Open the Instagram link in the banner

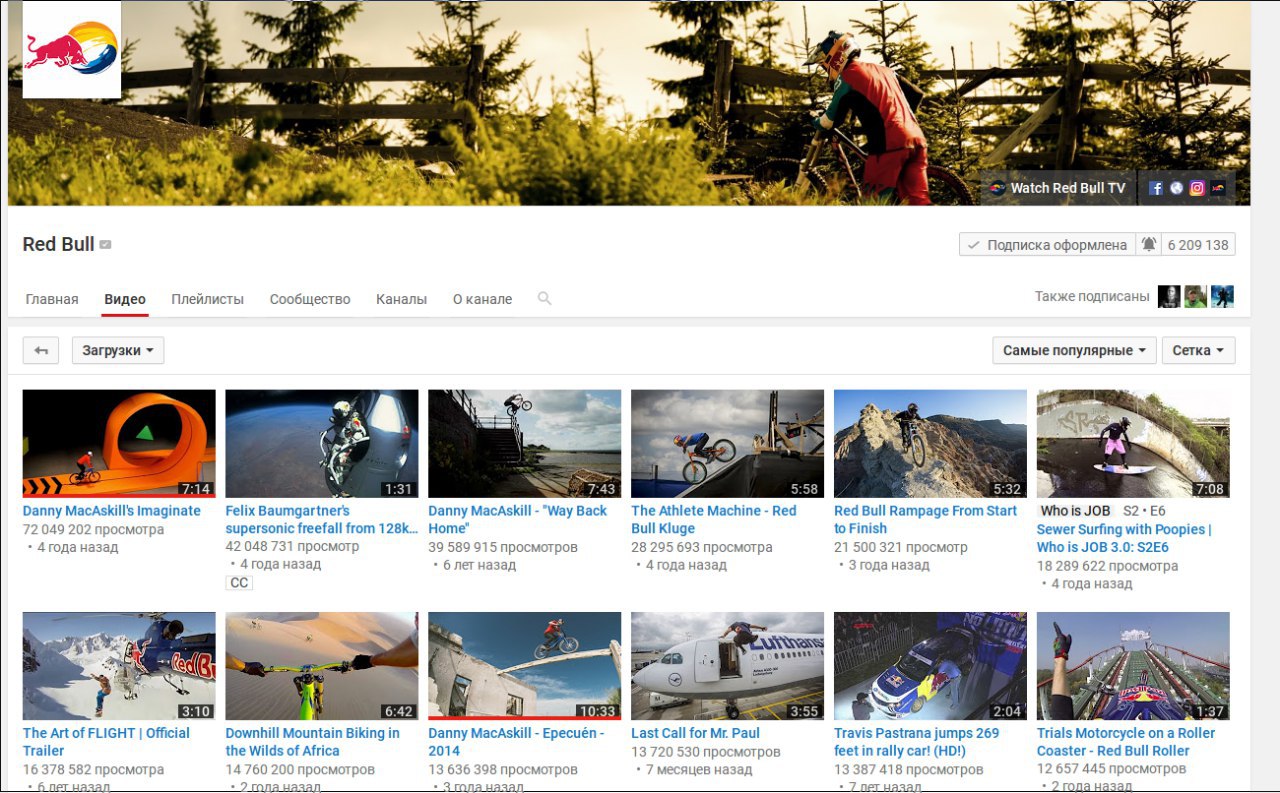click(1196, 188)
